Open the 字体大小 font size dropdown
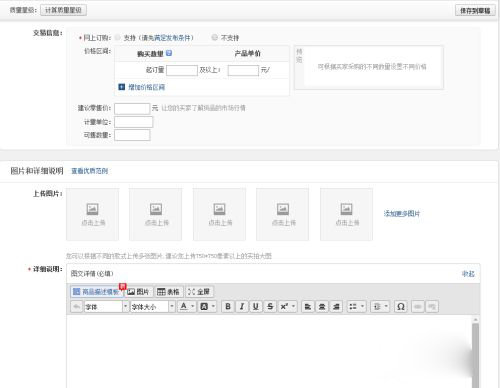 pos(152,307)
